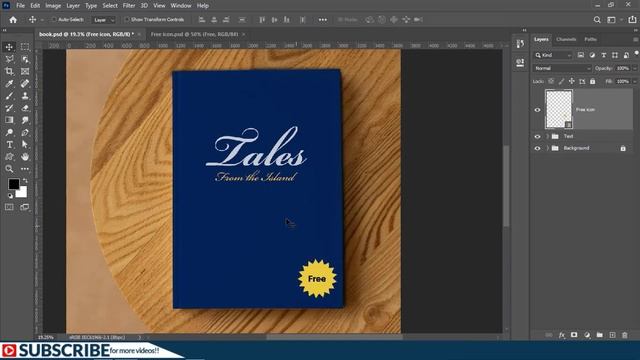640x360 pixels.
Task: Expand the Background group
Action: coord(548,149)
